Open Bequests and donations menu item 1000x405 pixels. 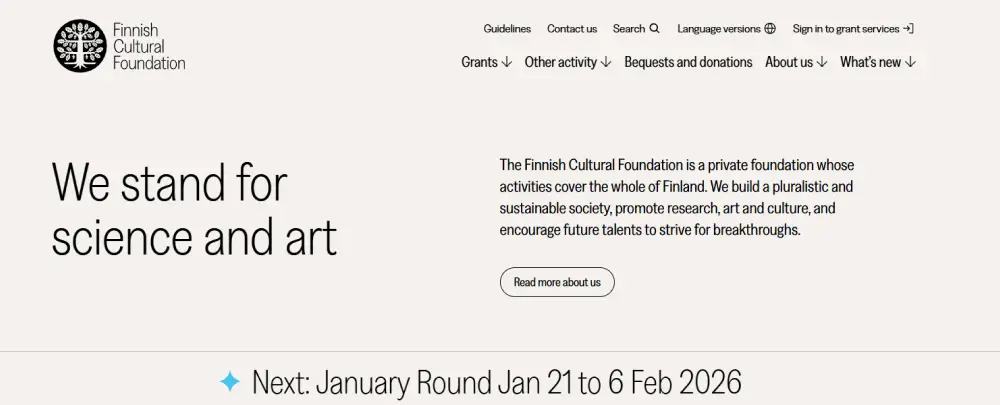(x=688, y=62)
